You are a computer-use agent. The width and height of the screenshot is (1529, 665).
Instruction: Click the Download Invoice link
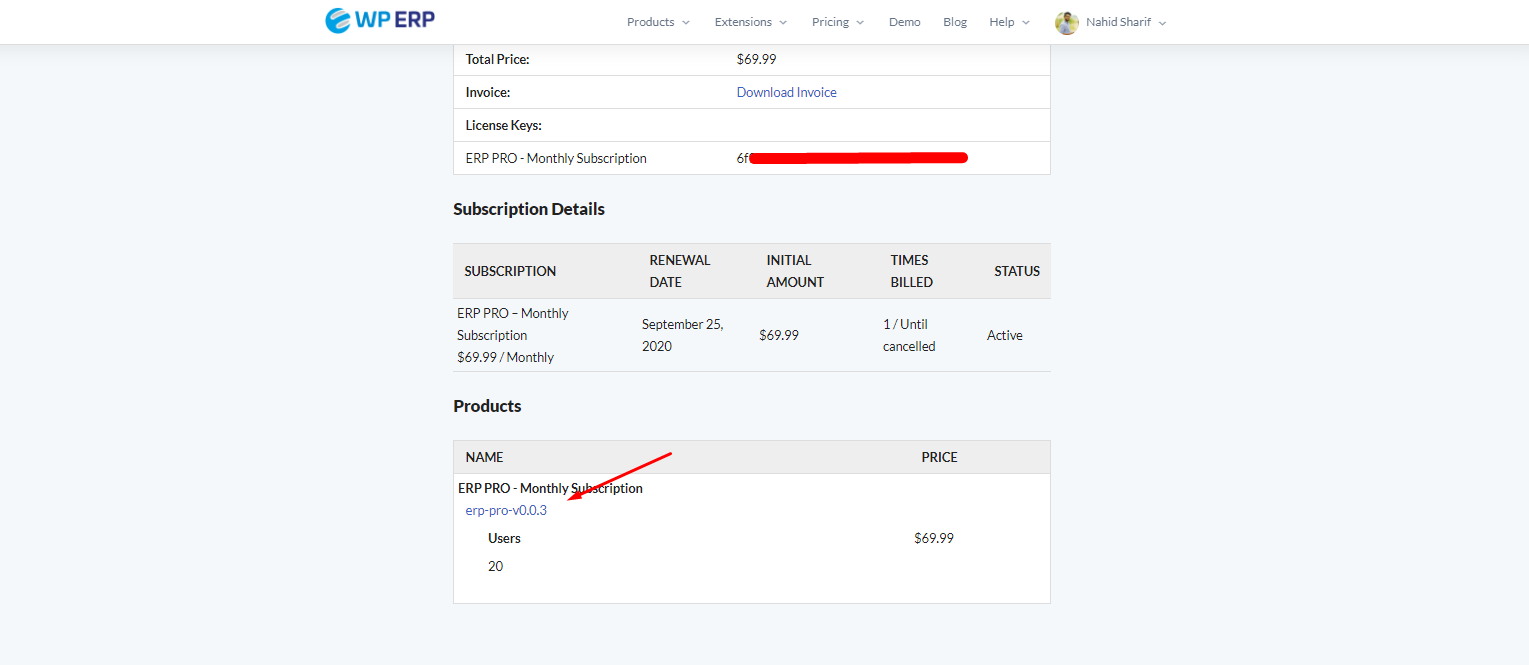coord(786,91)
